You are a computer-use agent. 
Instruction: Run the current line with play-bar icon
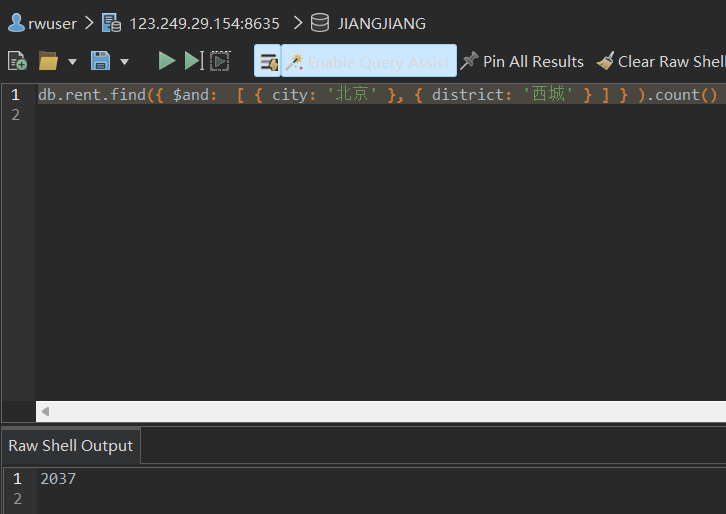(194, 61)
